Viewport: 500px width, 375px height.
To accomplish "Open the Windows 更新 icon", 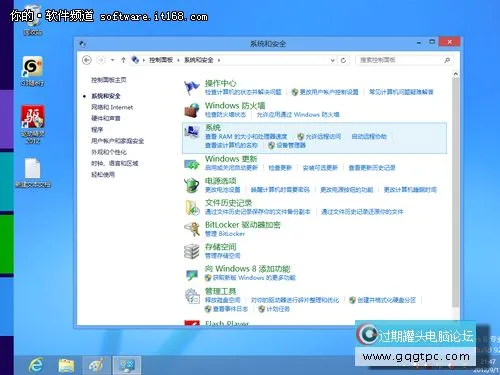I will (192, 164).
